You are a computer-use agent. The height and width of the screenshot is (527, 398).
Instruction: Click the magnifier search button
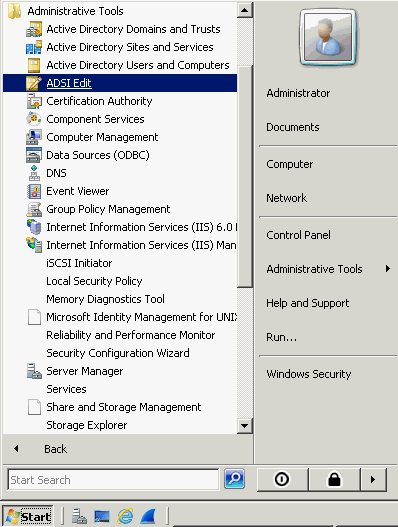[x=234, y=478]
